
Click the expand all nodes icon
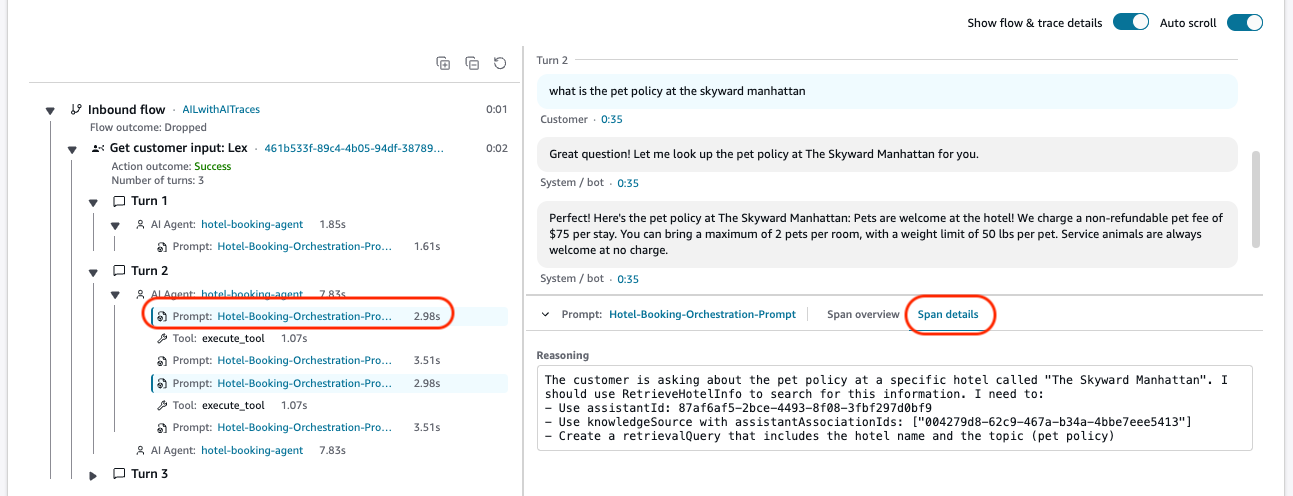(x=443, y=63)
